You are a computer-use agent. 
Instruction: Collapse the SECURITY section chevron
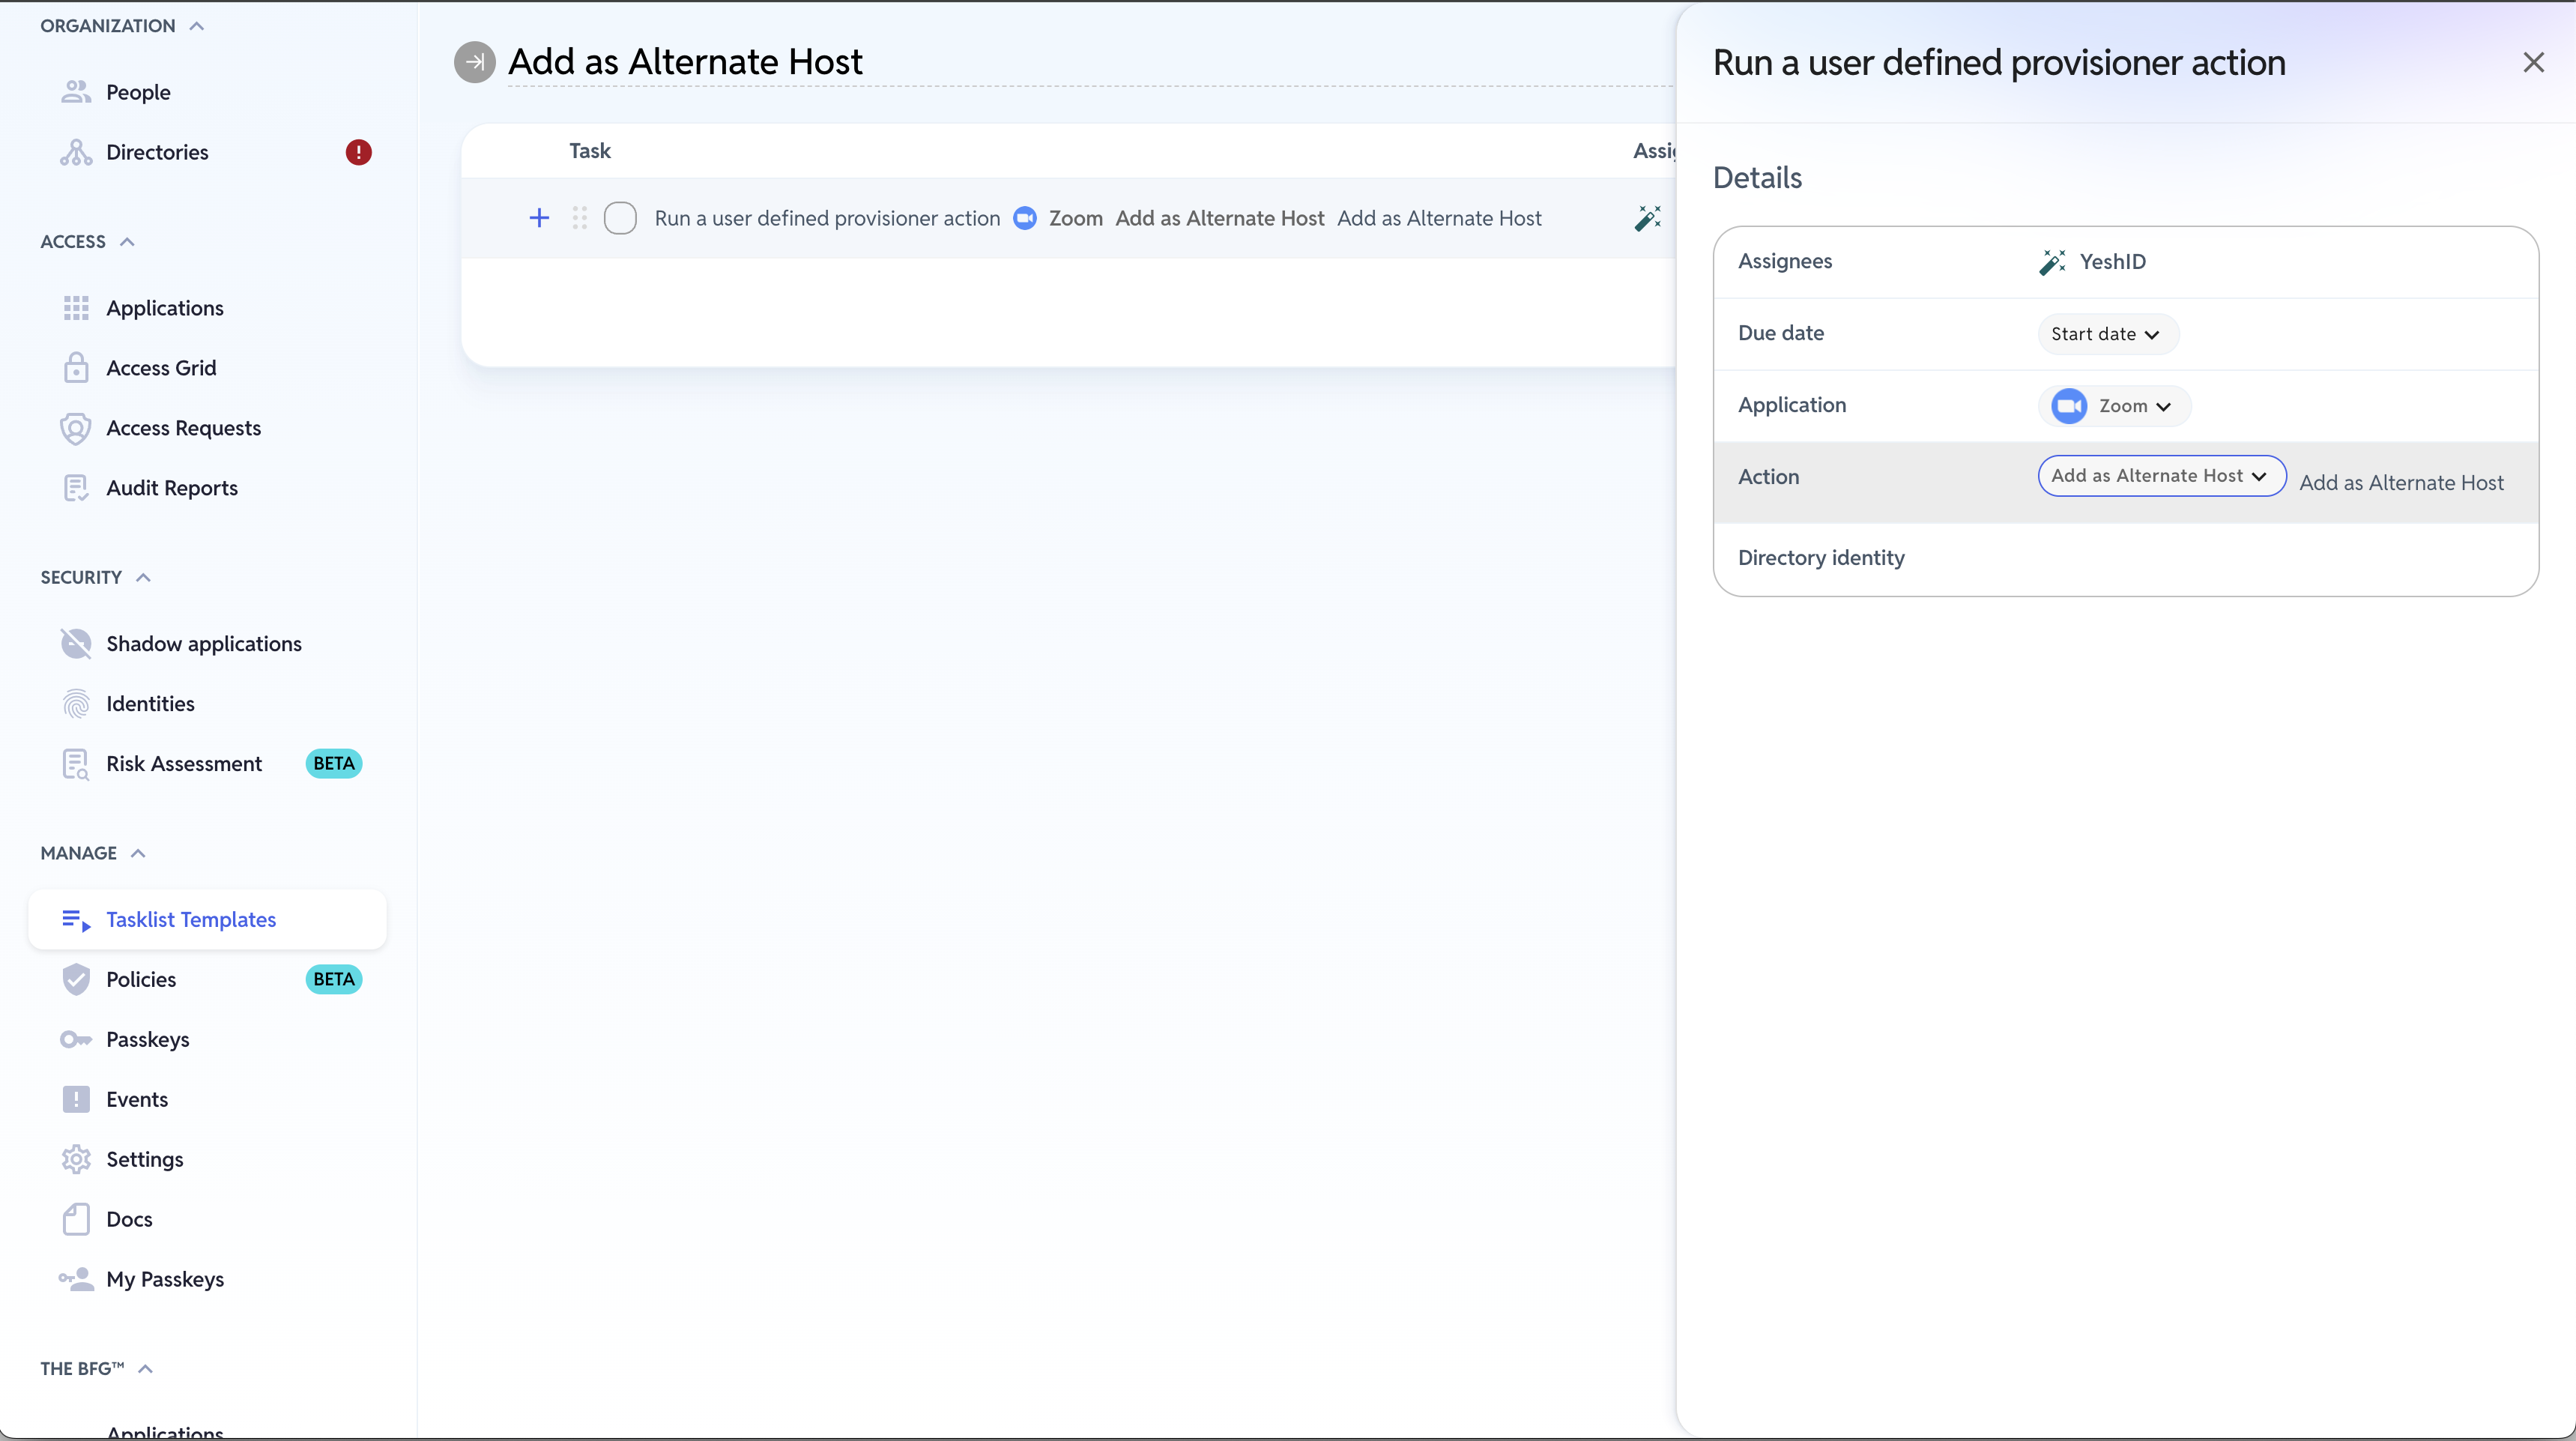pyautogui.click(x=143, y=578)
